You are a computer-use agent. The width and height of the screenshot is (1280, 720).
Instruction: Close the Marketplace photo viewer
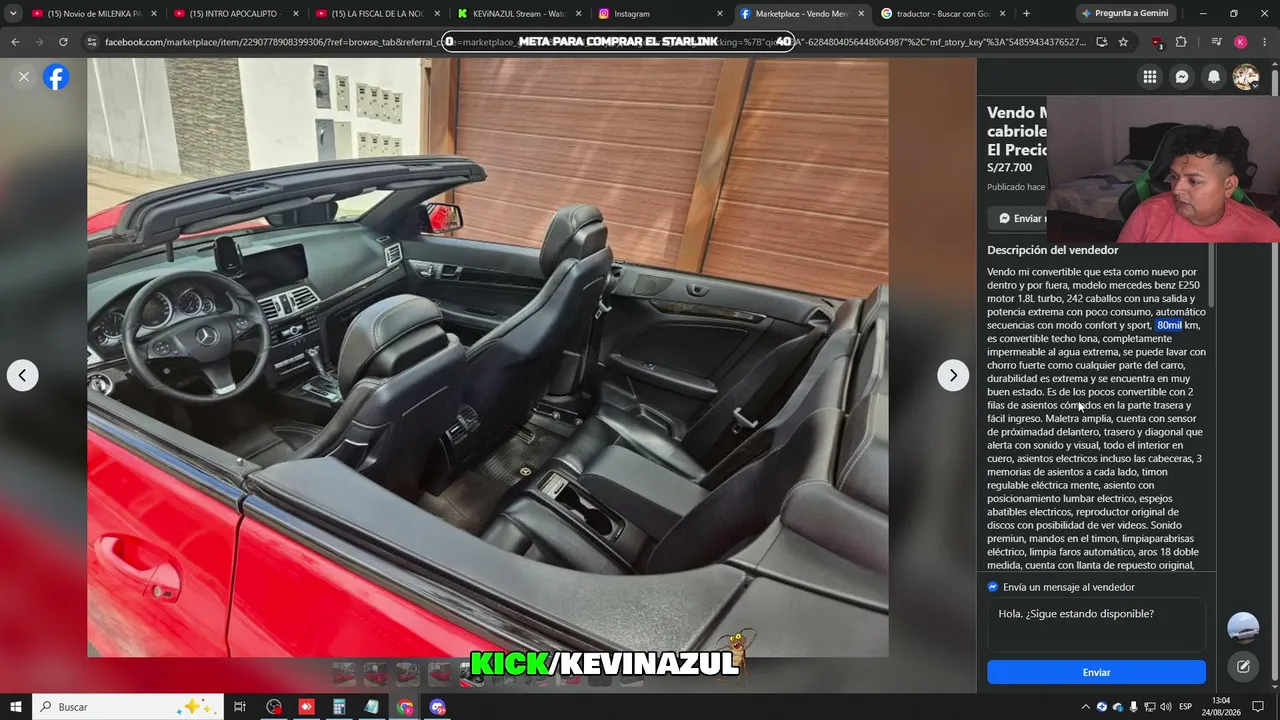pyautogui.click(x=24, y=77)
